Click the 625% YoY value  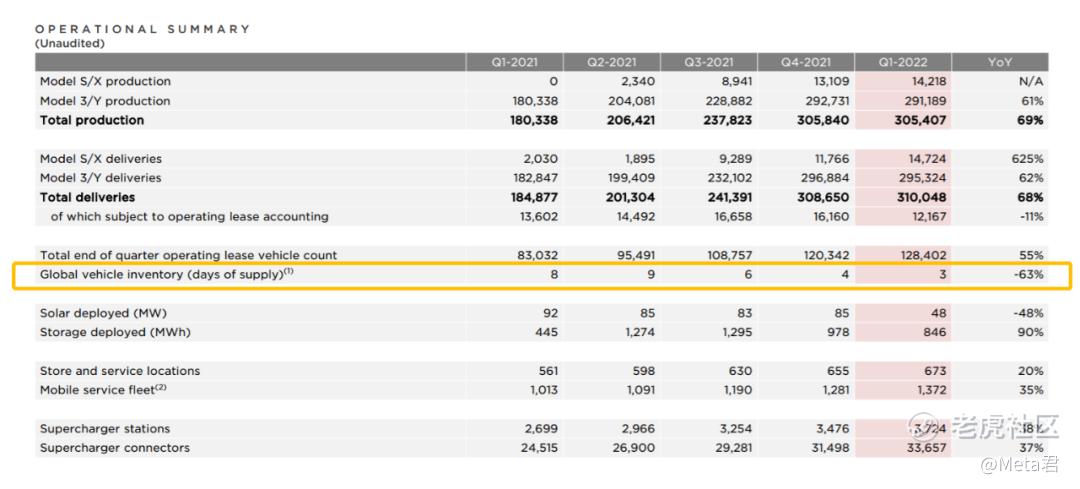1030,158
